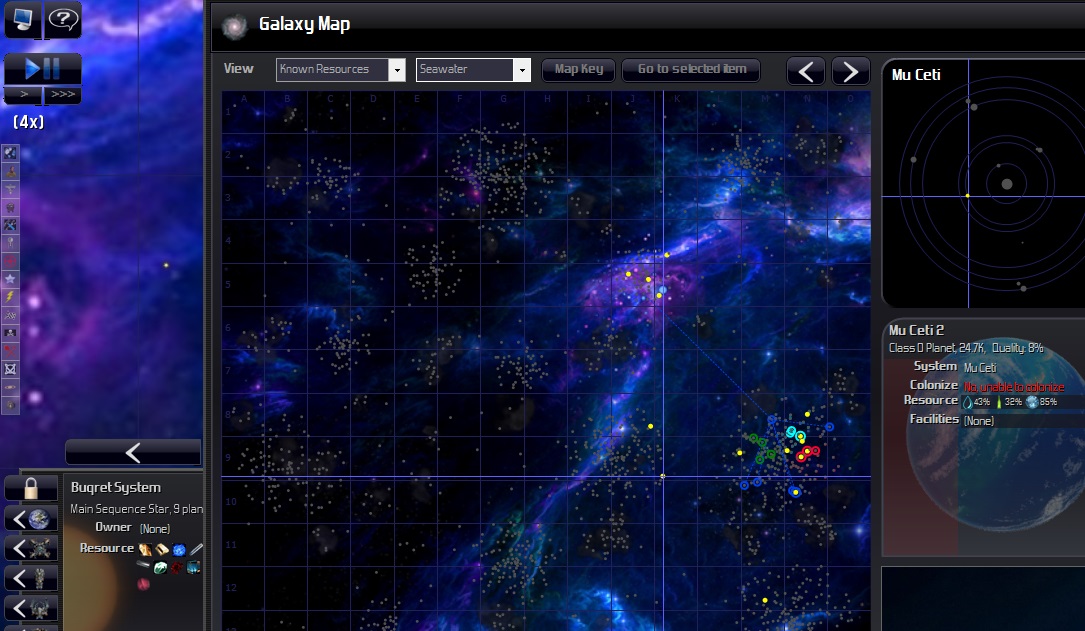Open the red crosshair target sidebar icon

tap(10, 261)
